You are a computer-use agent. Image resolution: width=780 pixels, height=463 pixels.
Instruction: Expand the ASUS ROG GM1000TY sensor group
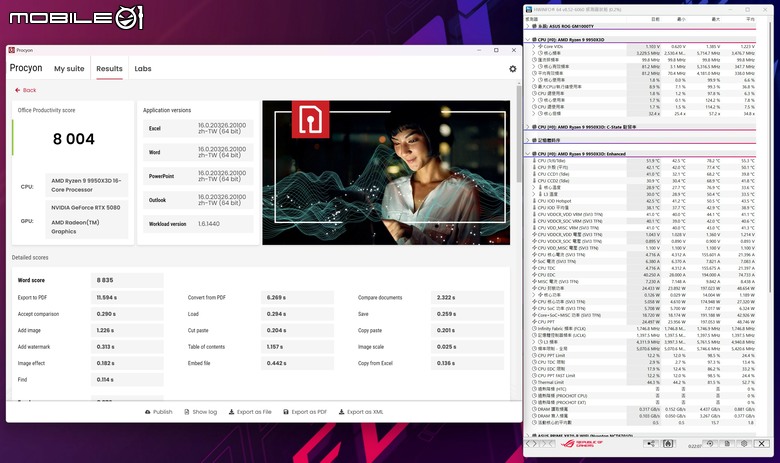[x=528, y=26]
